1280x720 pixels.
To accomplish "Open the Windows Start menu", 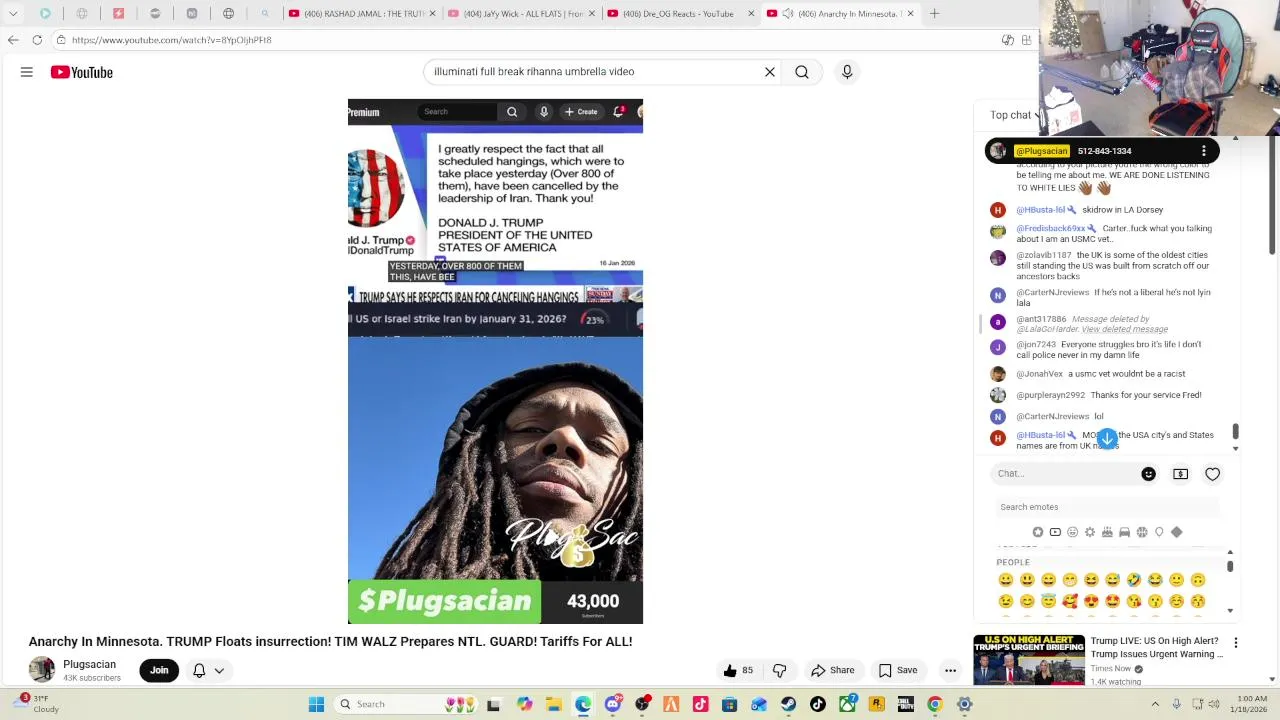I will 316,704.
